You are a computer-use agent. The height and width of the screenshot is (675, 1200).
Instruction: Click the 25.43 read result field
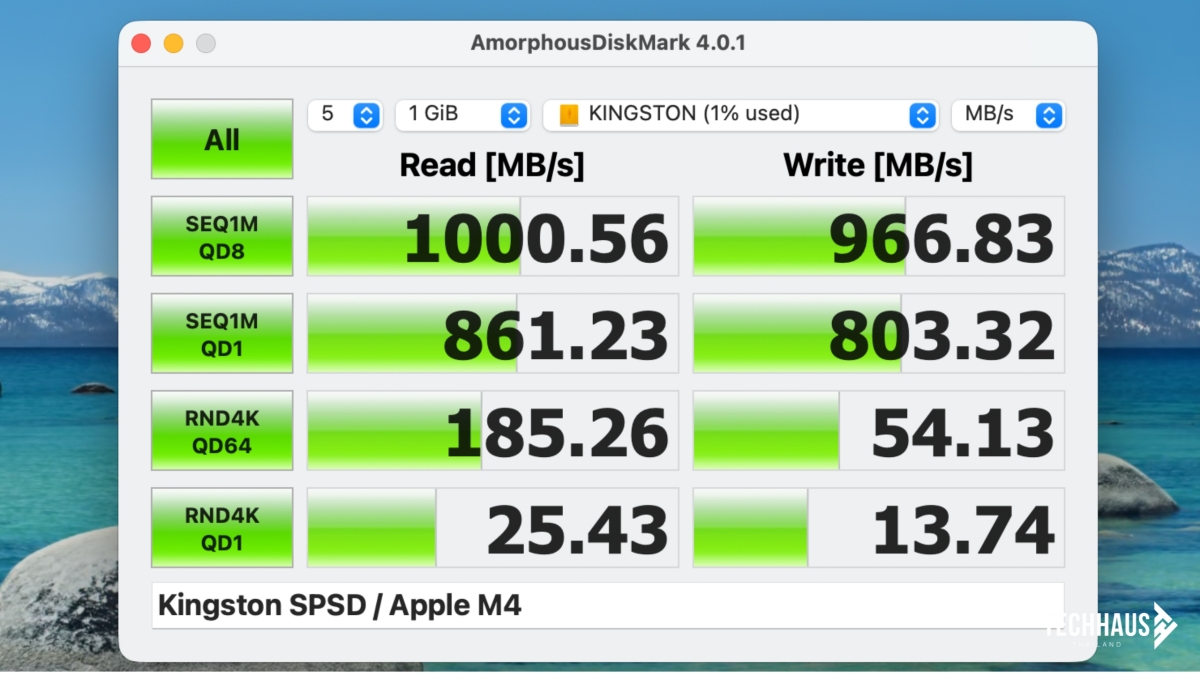tap(492, 528)
